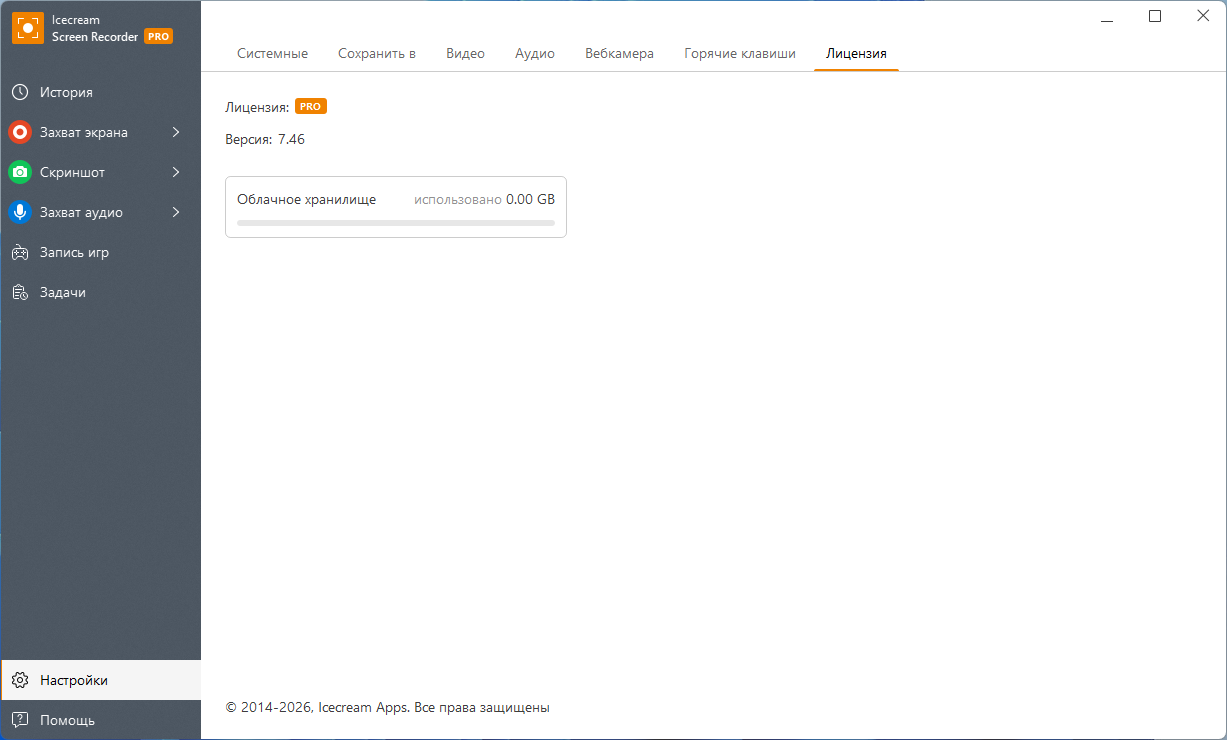Screen dimensions: 1227x740
Task: Go to the Видео settings tab
Action: point(465,54)
